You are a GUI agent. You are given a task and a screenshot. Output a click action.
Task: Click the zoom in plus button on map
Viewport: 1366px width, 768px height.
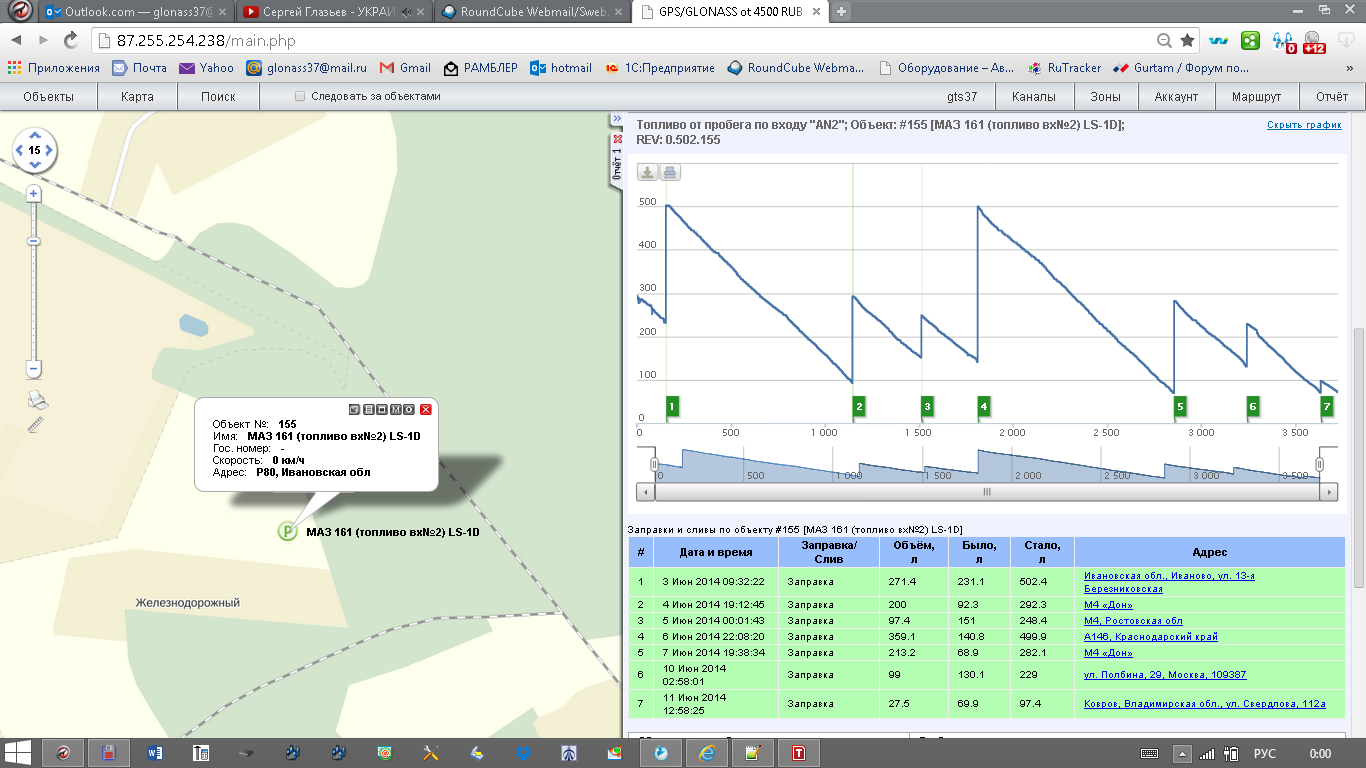pyautogui.click(x=34, y=193)
